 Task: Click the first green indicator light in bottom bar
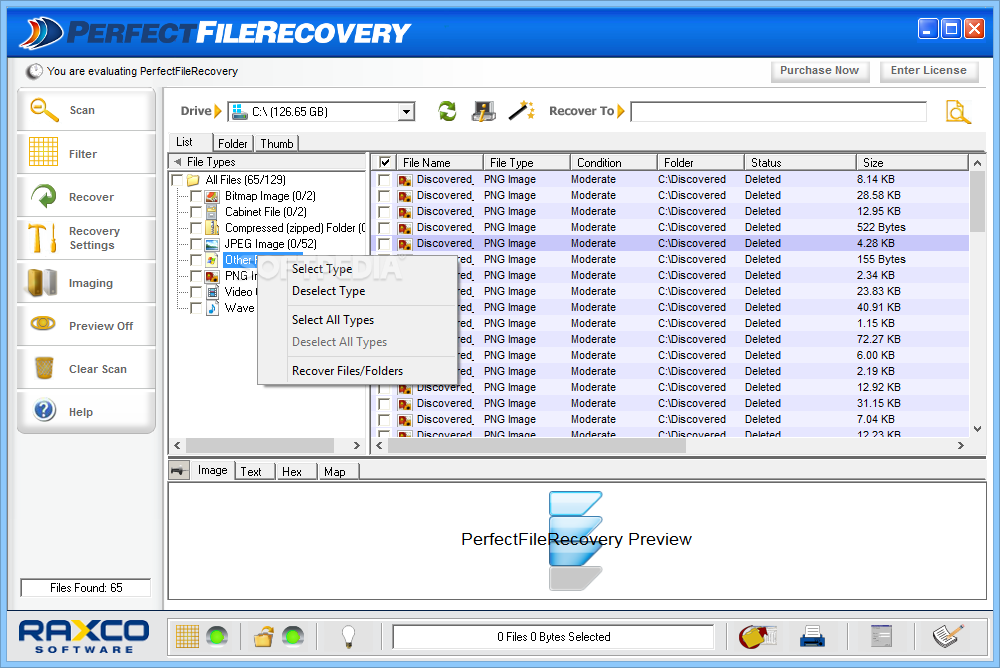click(217, 636)
